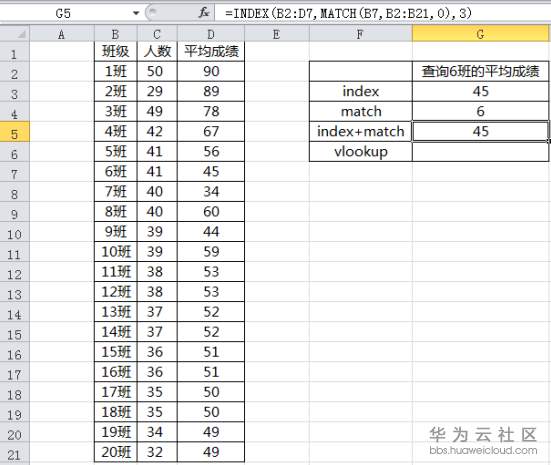Select row 1 header
551x465 pixels.
pyautogui.click(x=14, y=53)
